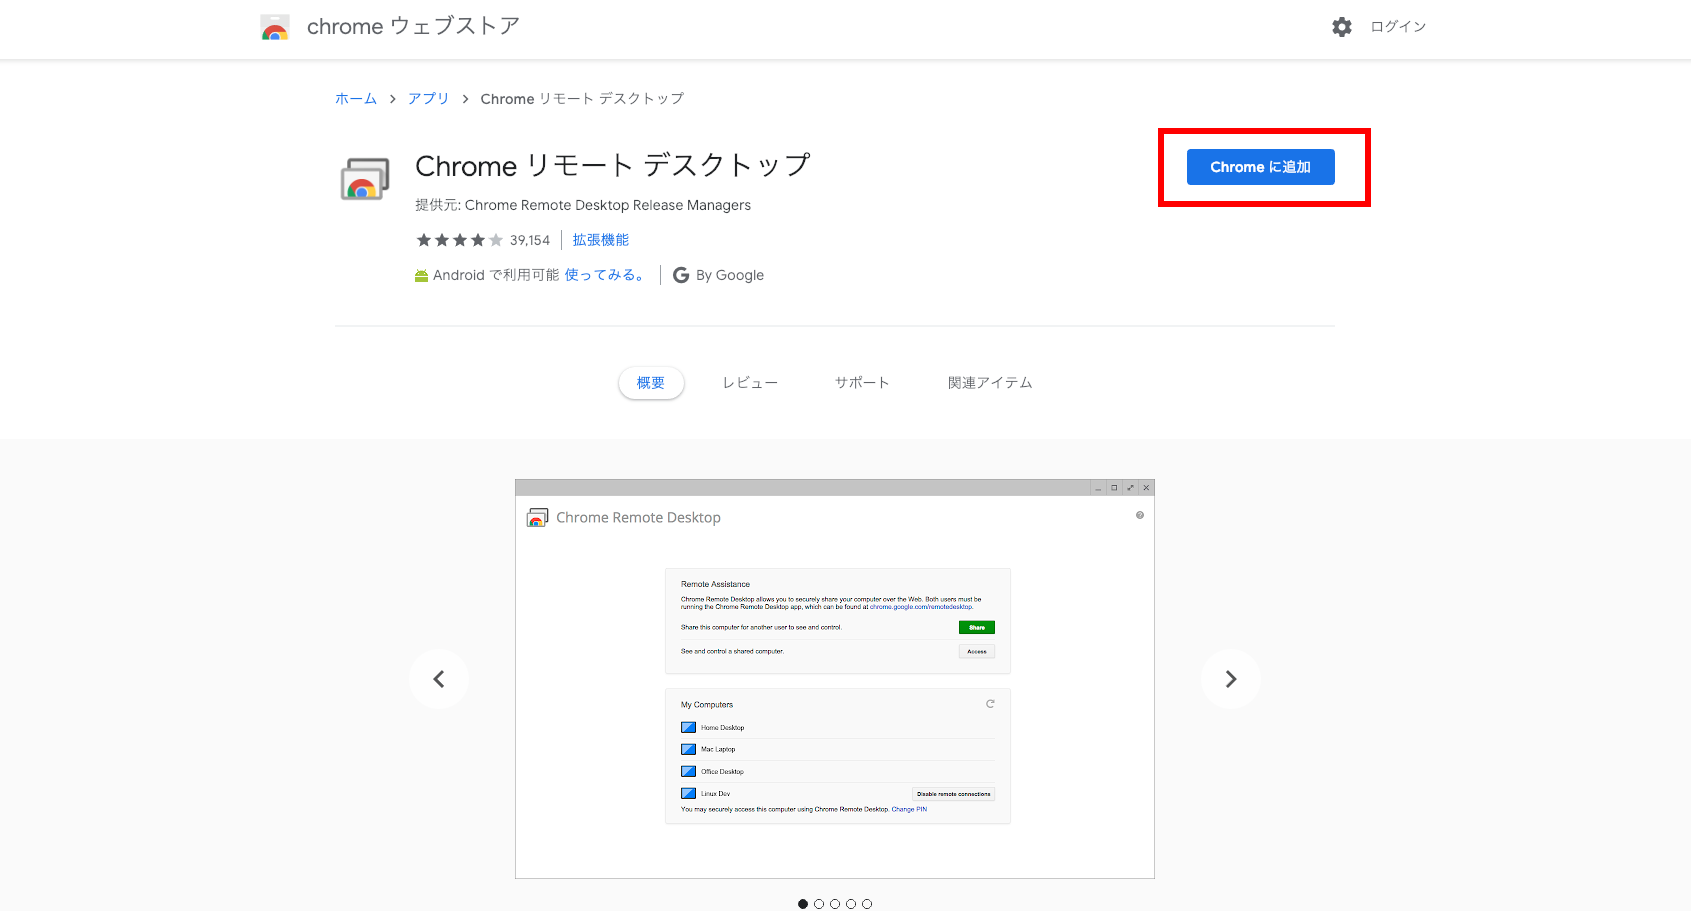Click the Chrome Remote Desktop screenshot image
1691x911 pixels.
835,679
